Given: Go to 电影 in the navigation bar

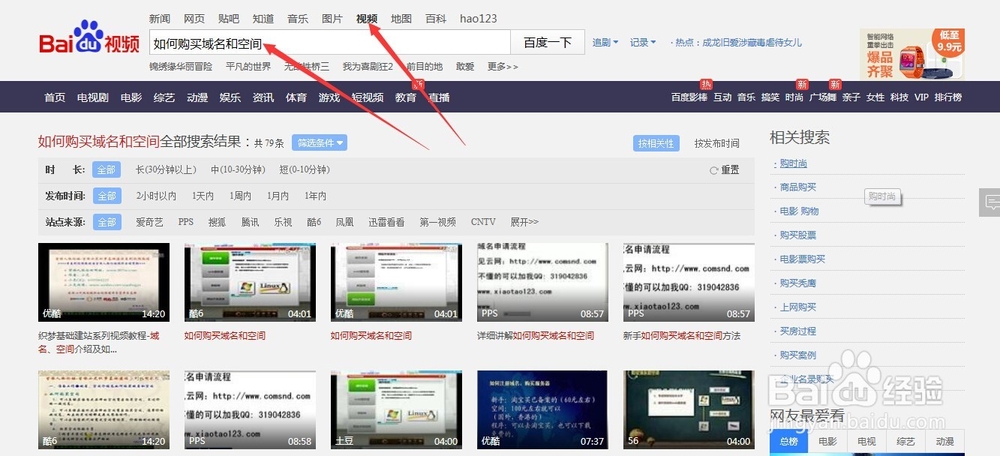Looking at the screenshot, I should [131, 98].
